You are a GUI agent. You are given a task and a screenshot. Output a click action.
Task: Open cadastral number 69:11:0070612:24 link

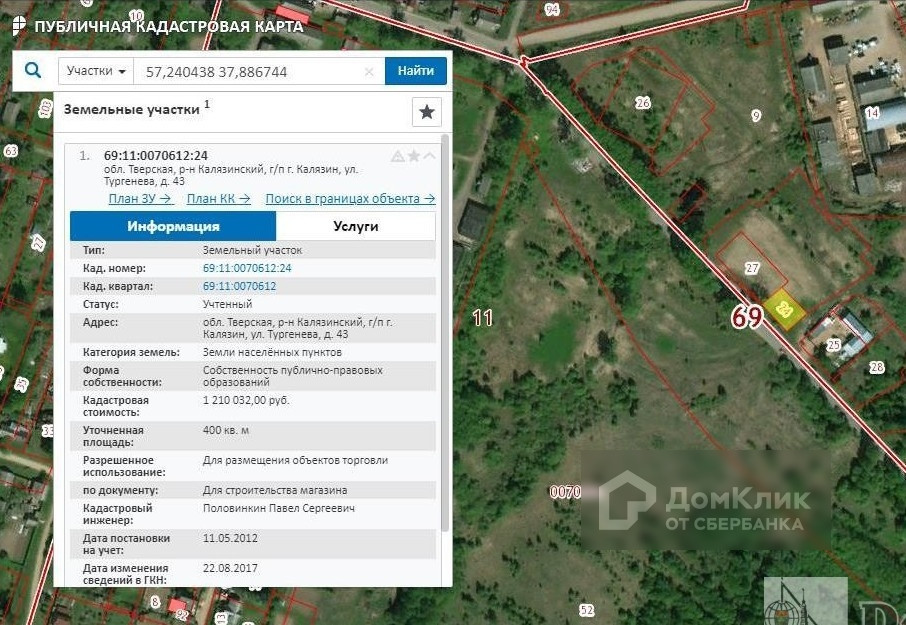pos(247,268)
